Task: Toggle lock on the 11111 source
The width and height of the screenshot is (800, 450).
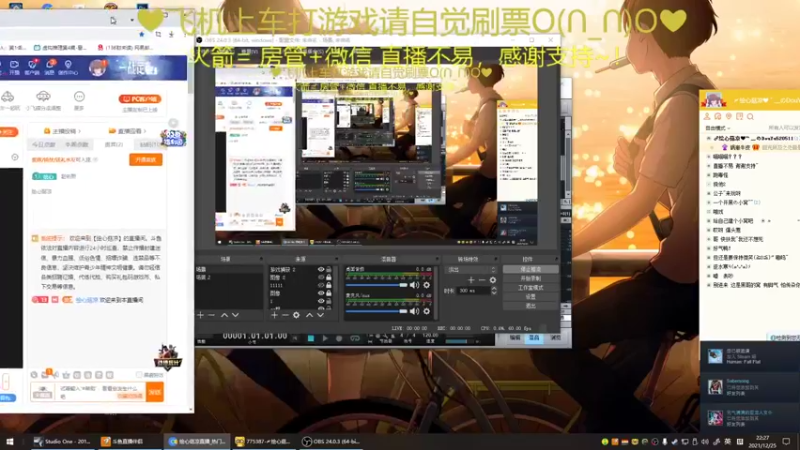Action: [x=329, y=286]
